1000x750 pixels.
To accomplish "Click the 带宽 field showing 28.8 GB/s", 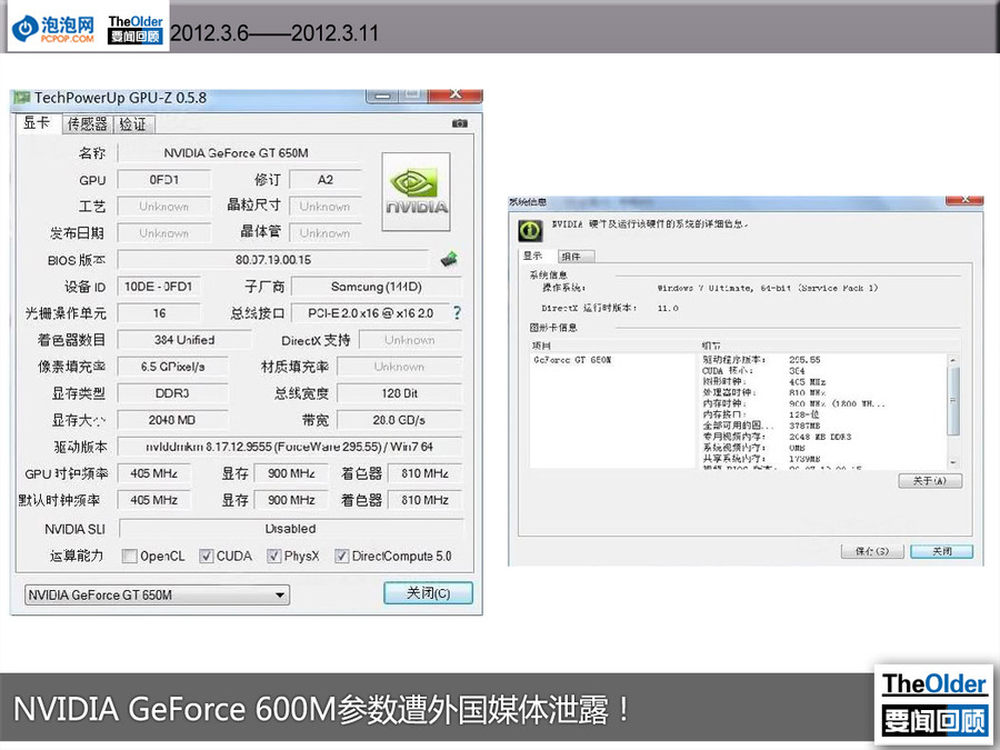I will pyautogui.click(x=399, y=420).
